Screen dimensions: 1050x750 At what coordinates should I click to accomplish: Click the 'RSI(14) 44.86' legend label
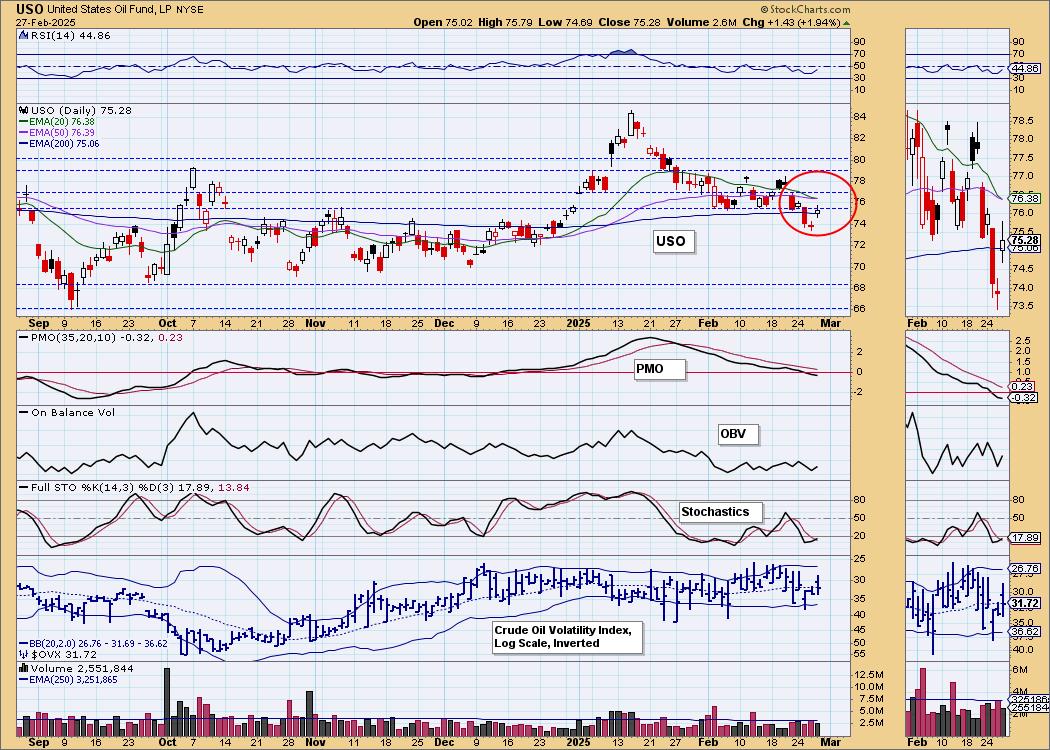pos(70,36)
